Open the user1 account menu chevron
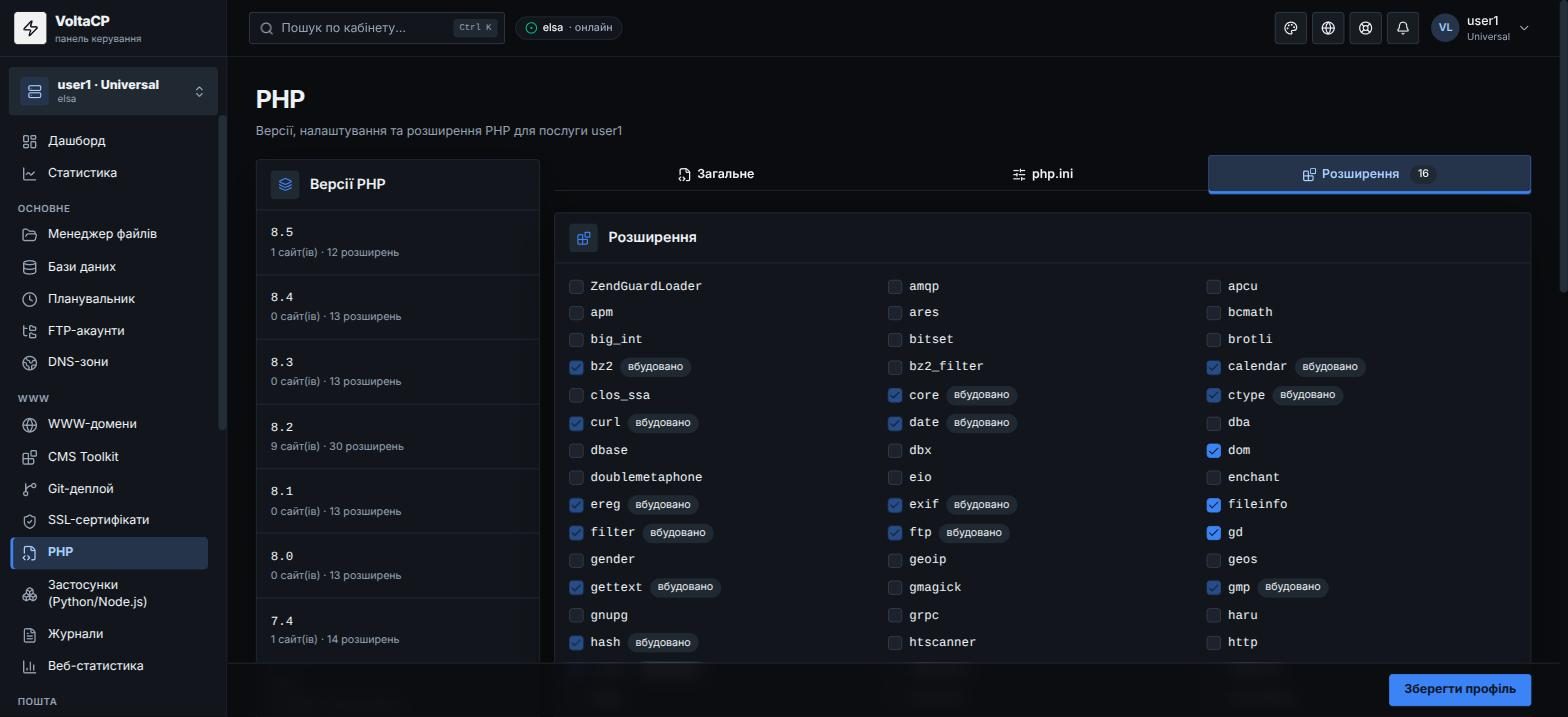This screenshot has height=717, width=1568. pos(1524,28)
